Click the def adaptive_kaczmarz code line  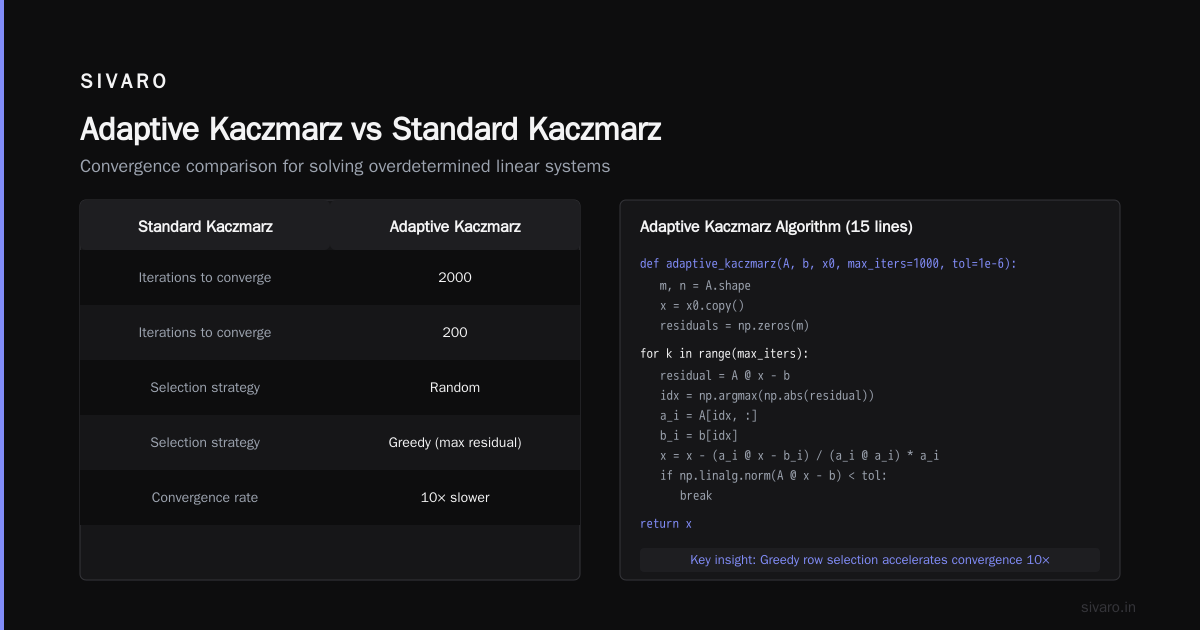828,264
